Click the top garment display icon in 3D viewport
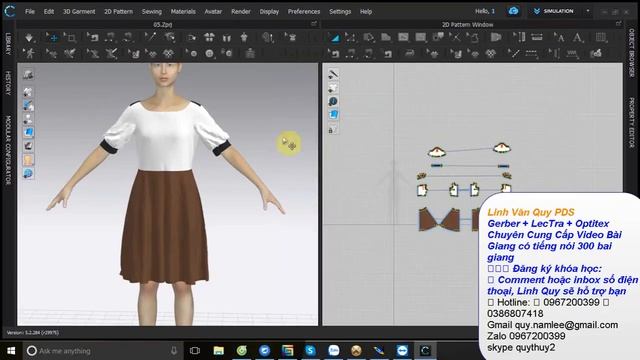 pos(28,74)
